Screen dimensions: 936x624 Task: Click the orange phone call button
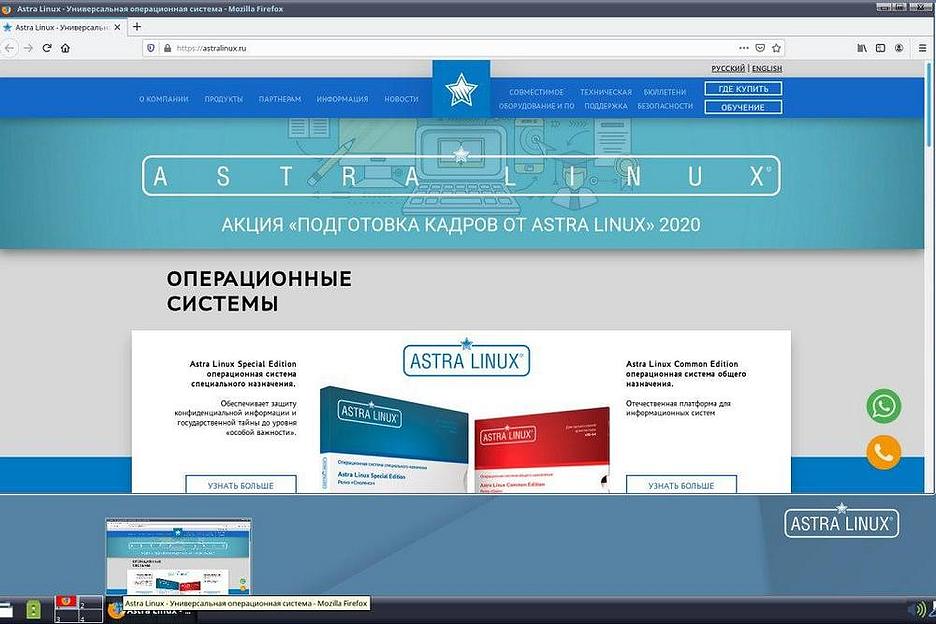pyautogui.click(x=883, y=452)
